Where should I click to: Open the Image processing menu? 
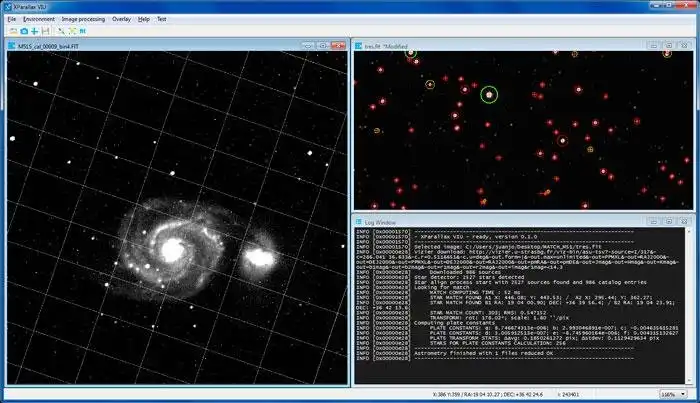(x=83, y=19)
